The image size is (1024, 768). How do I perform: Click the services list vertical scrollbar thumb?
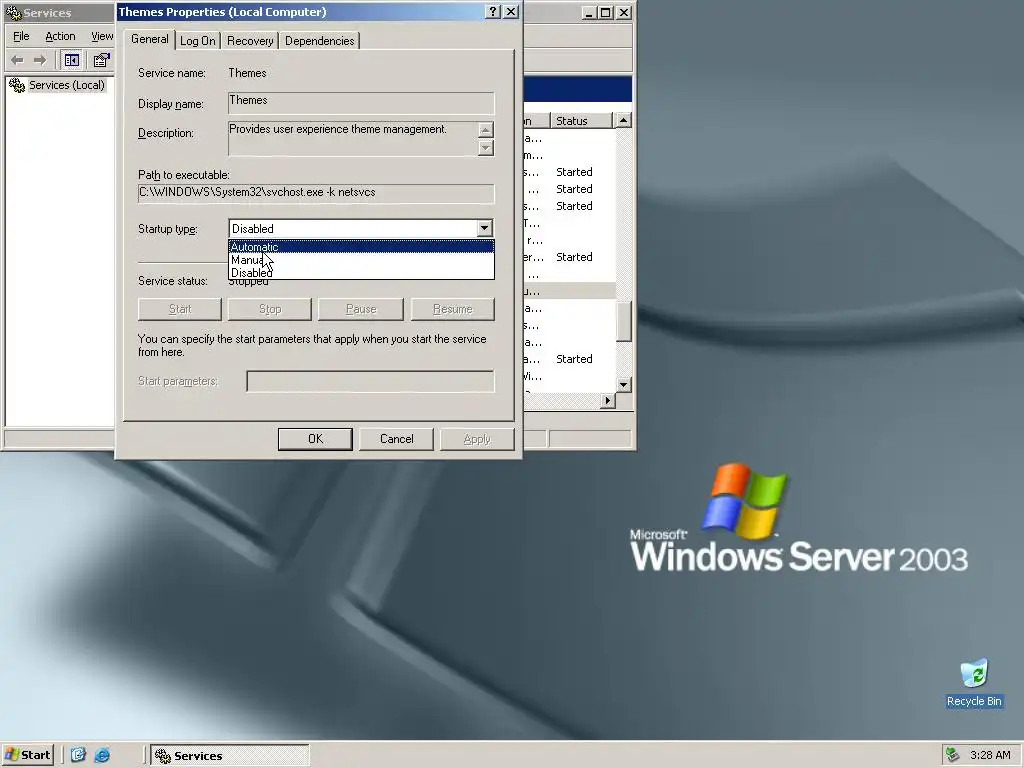[x=624, y=321]
